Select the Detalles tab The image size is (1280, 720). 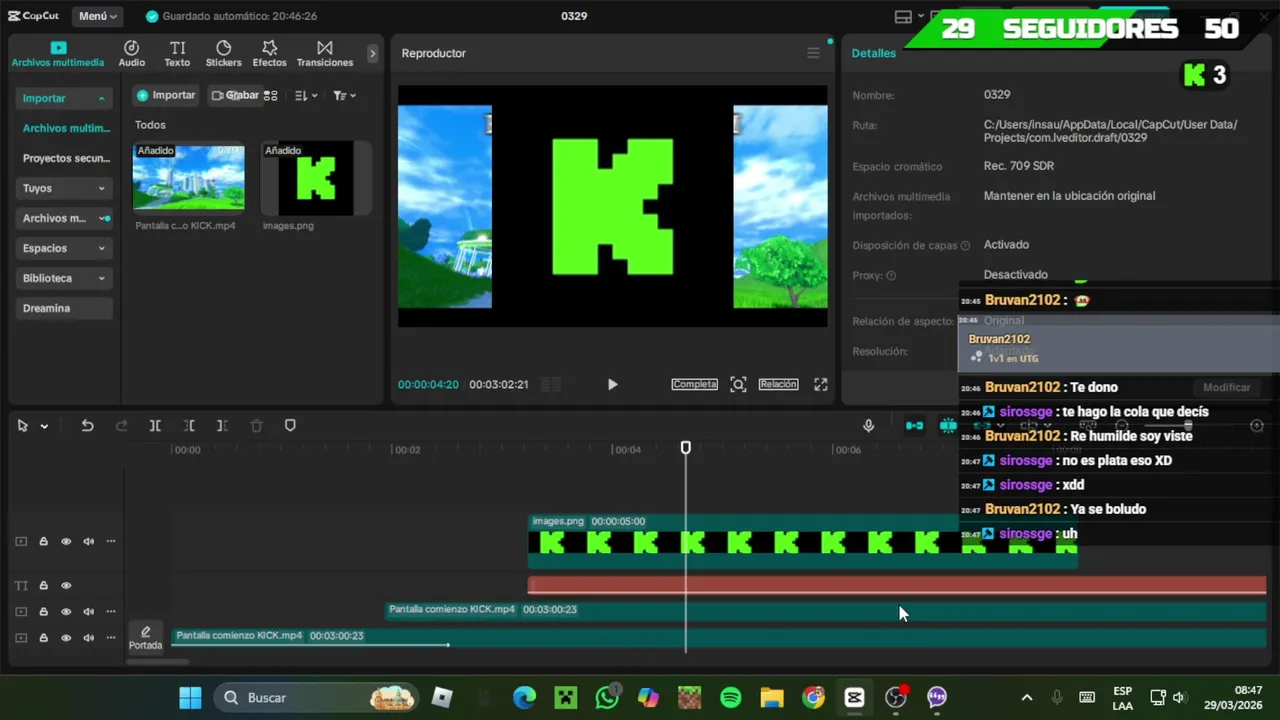pos(874,53)
